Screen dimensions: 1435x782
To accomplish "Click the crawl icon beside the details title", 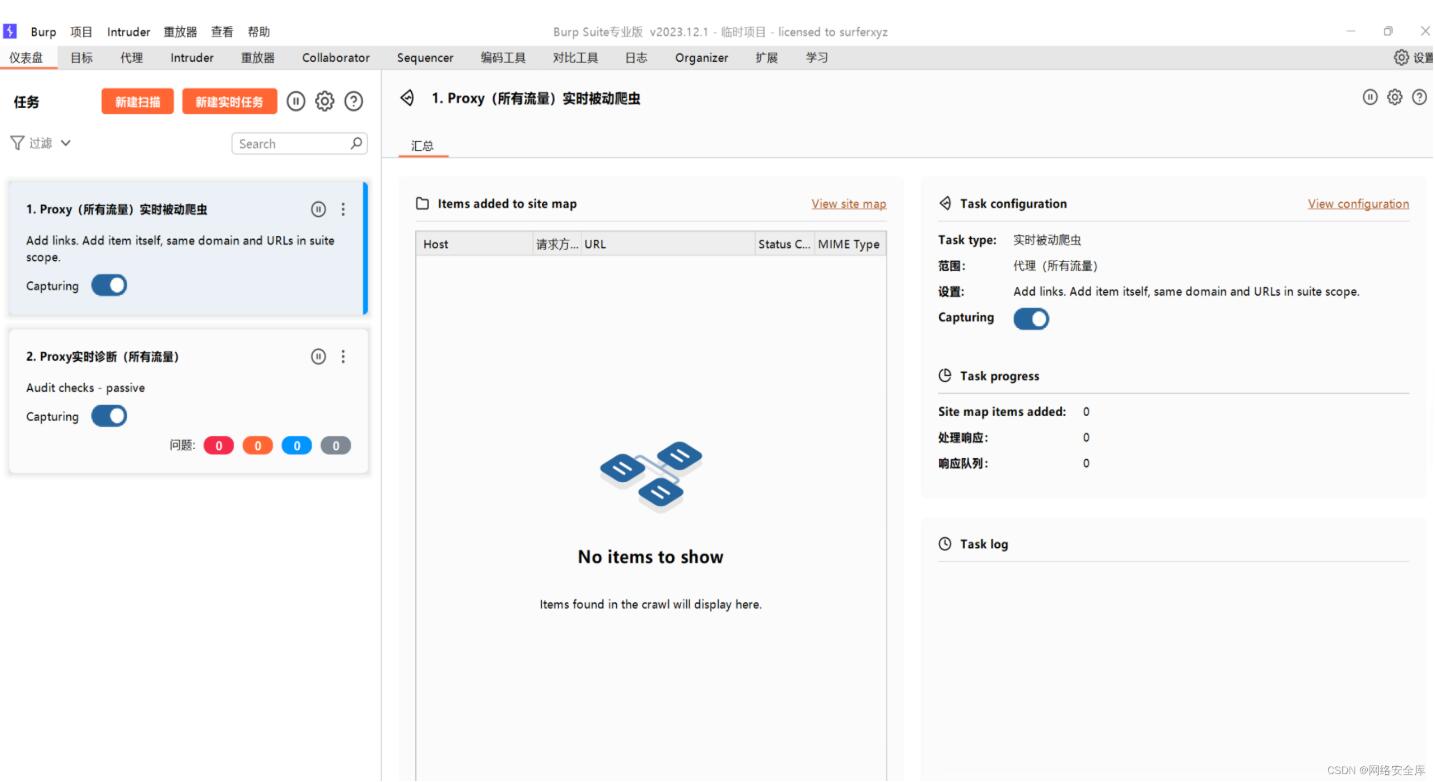I will click(407, 98).
